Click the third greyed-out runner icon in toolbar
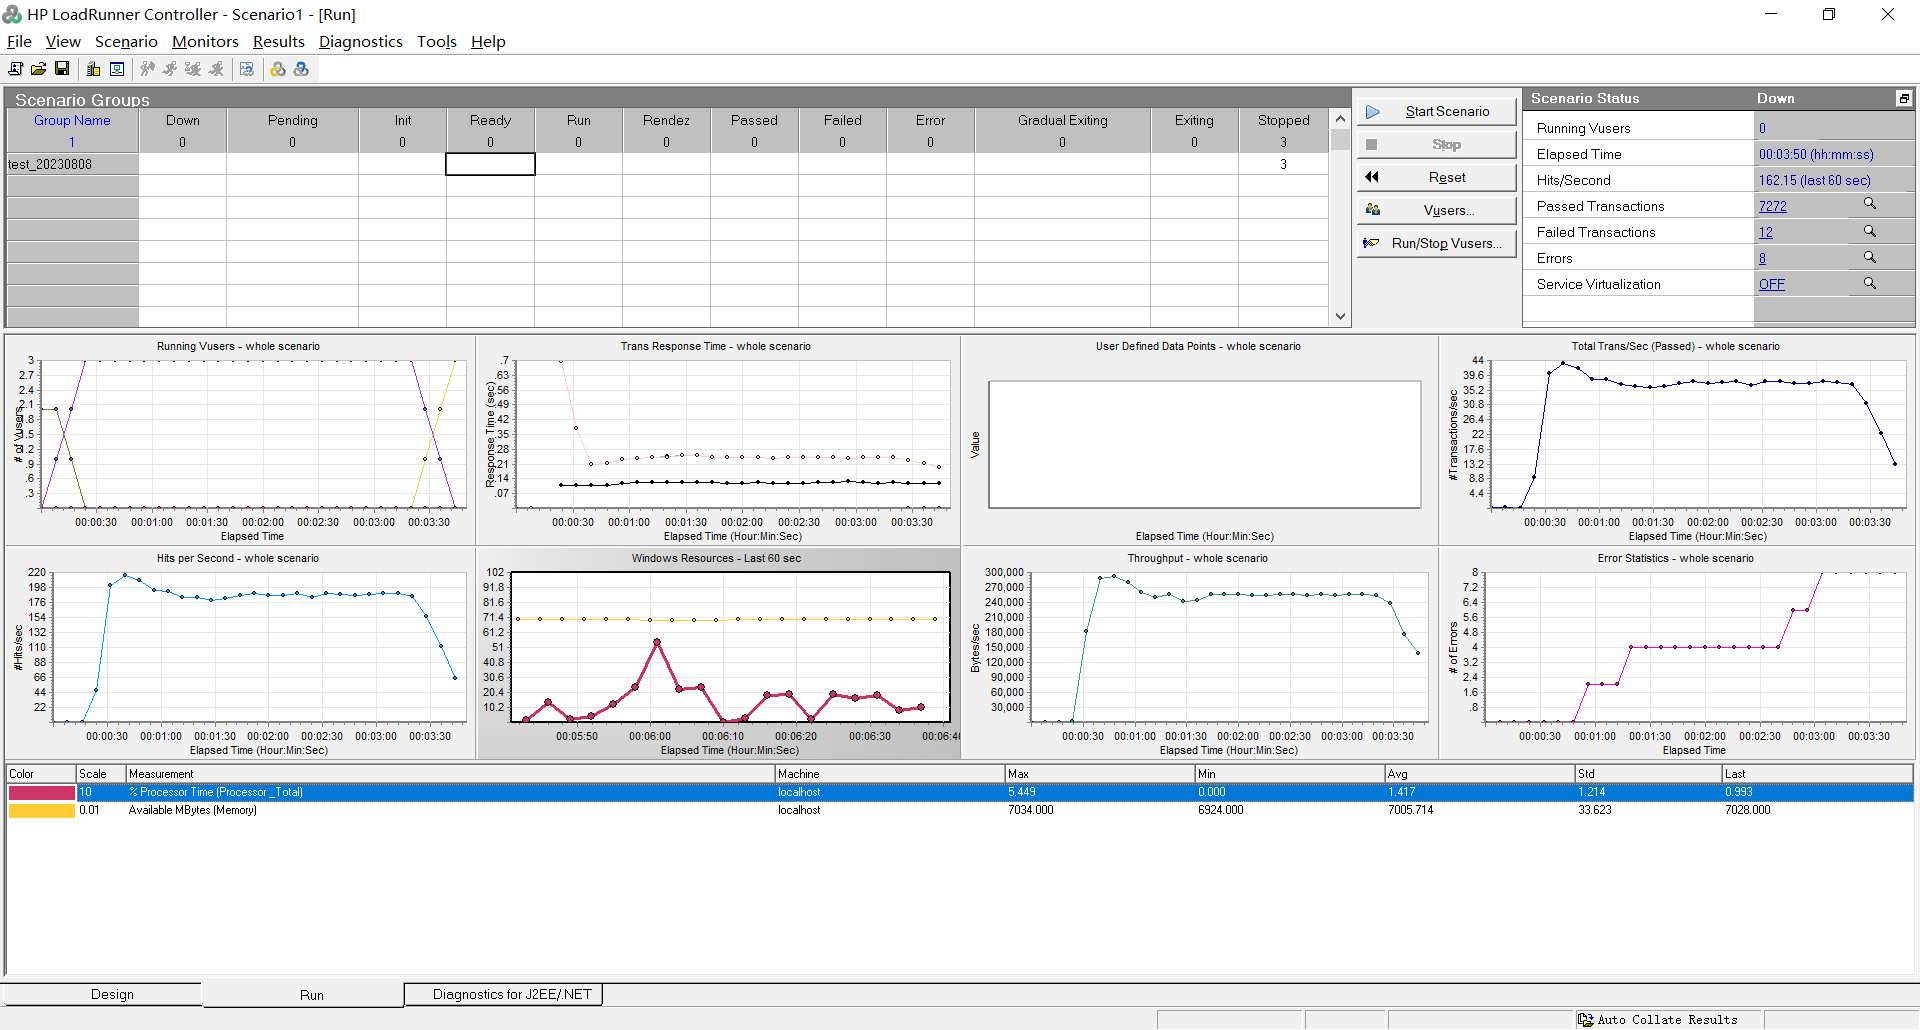 (193, 69)
